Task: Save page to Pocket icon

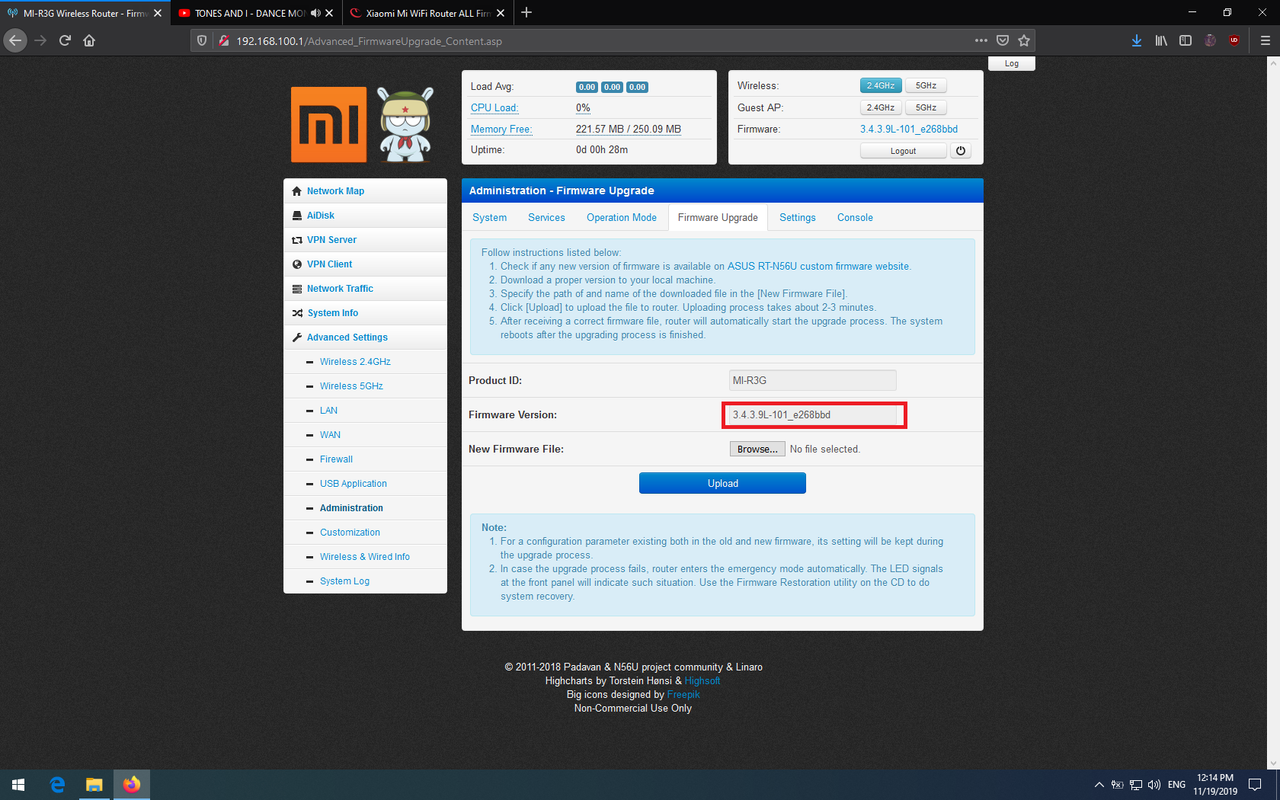Action: click(1003, 41)
